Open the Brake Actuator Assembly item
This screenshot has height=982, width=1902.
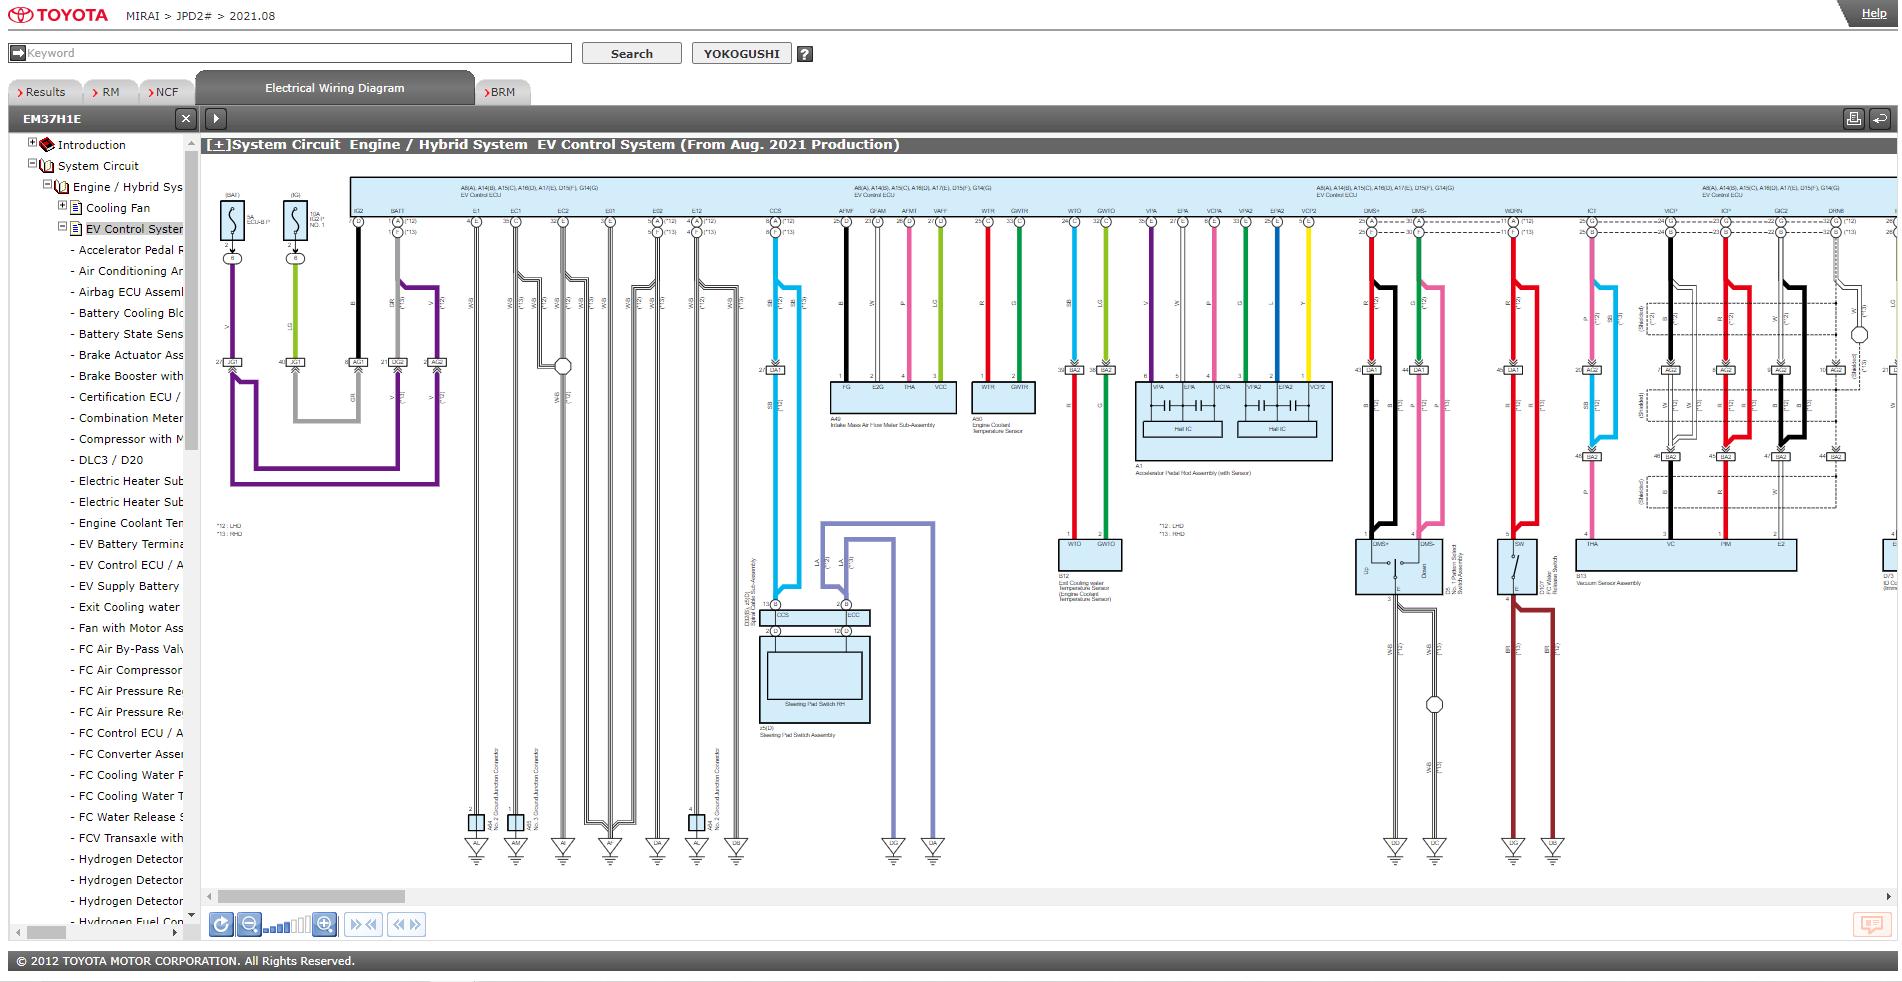[131, 355]
